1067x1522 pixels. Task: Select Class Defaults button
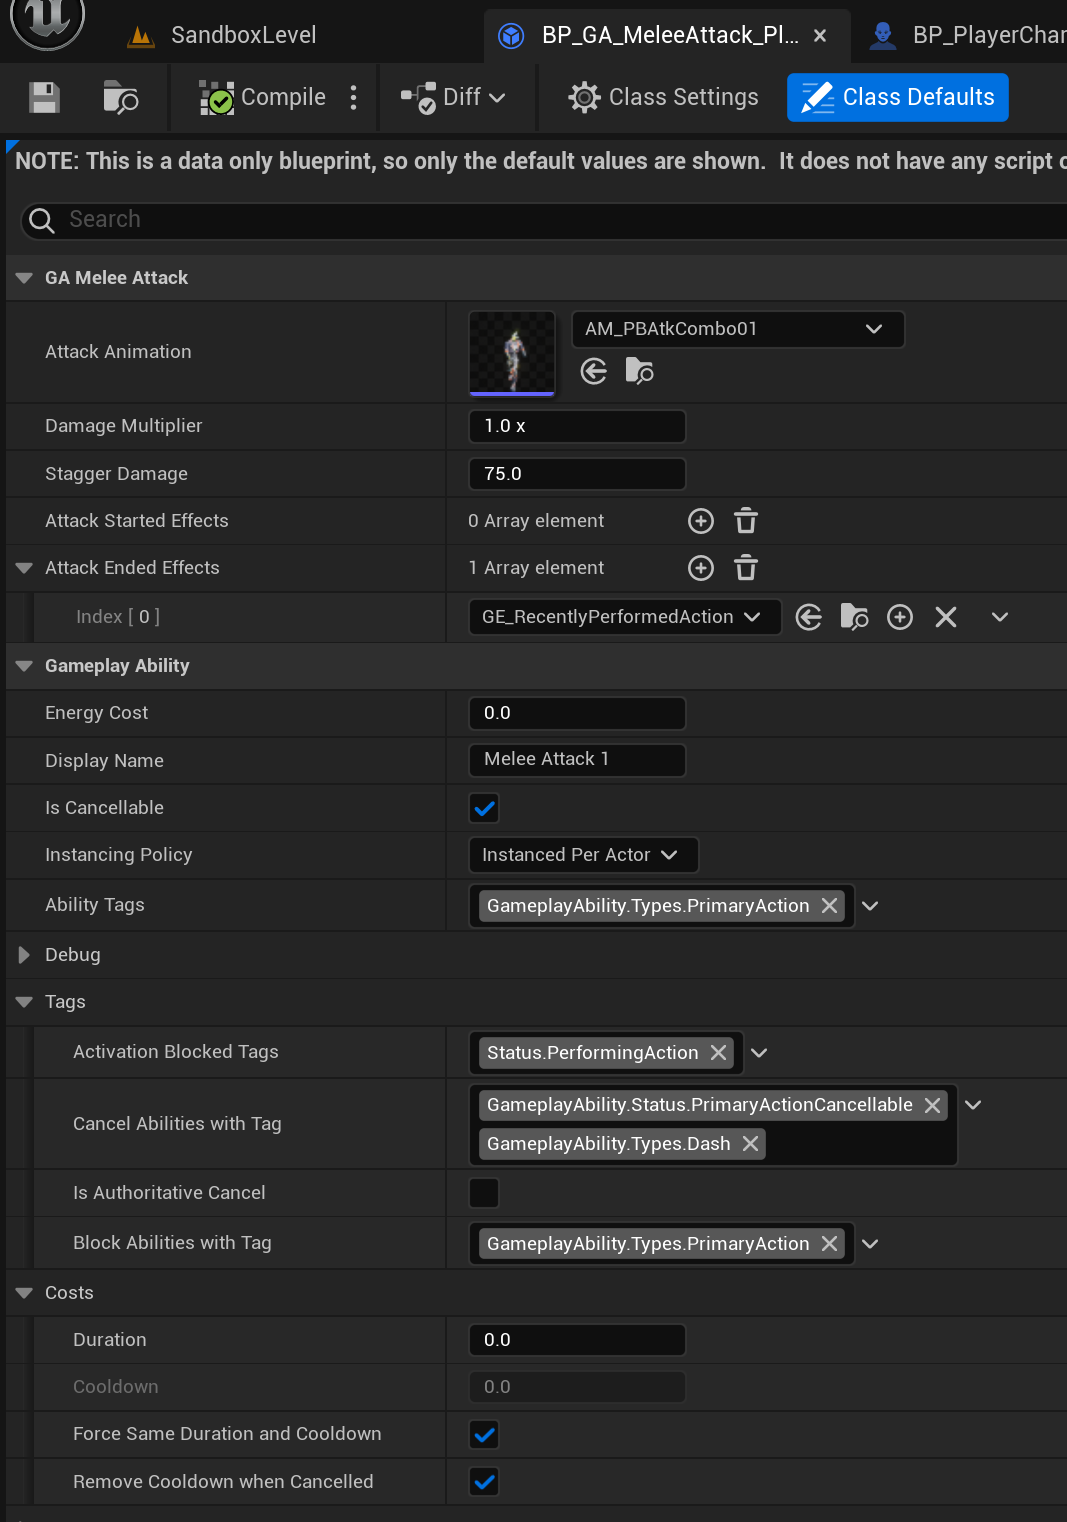pyautogui.click(x=898, y=97)
